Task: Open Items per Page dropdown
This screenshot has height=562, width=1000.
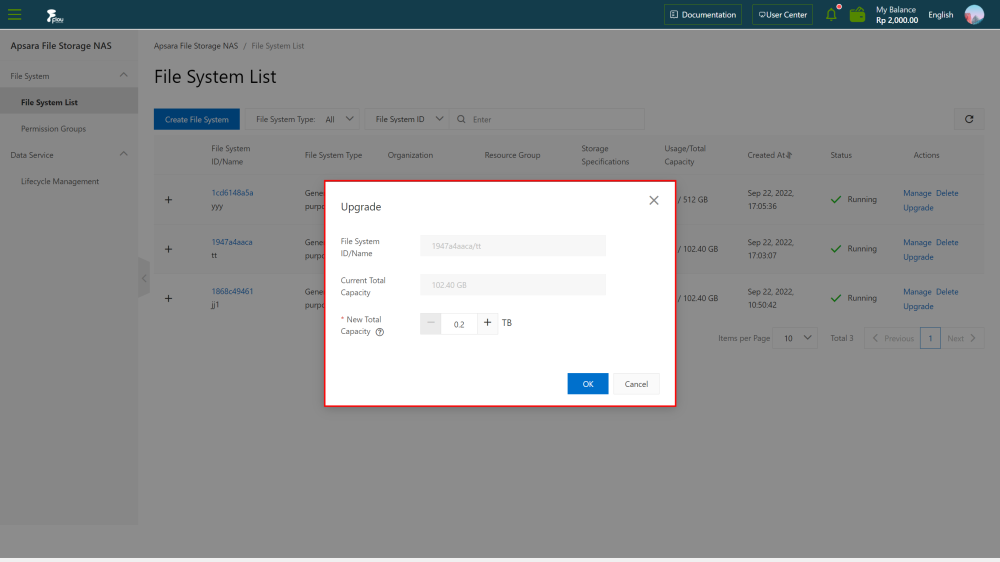Action: 795,338
